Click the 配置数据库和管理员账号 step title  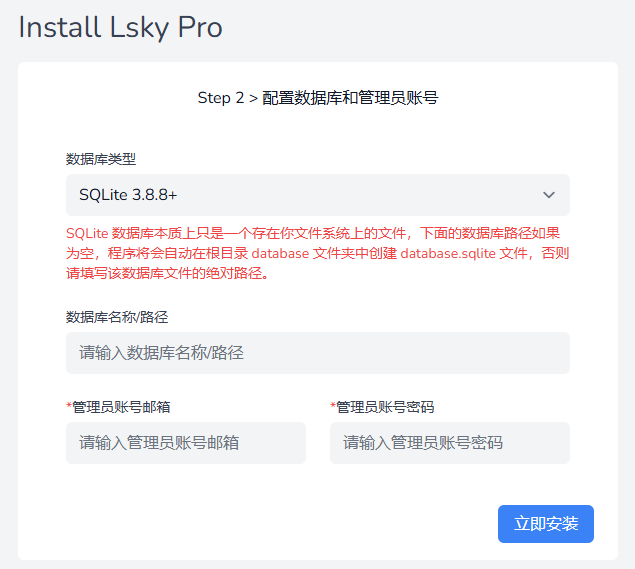click(350, 98)
